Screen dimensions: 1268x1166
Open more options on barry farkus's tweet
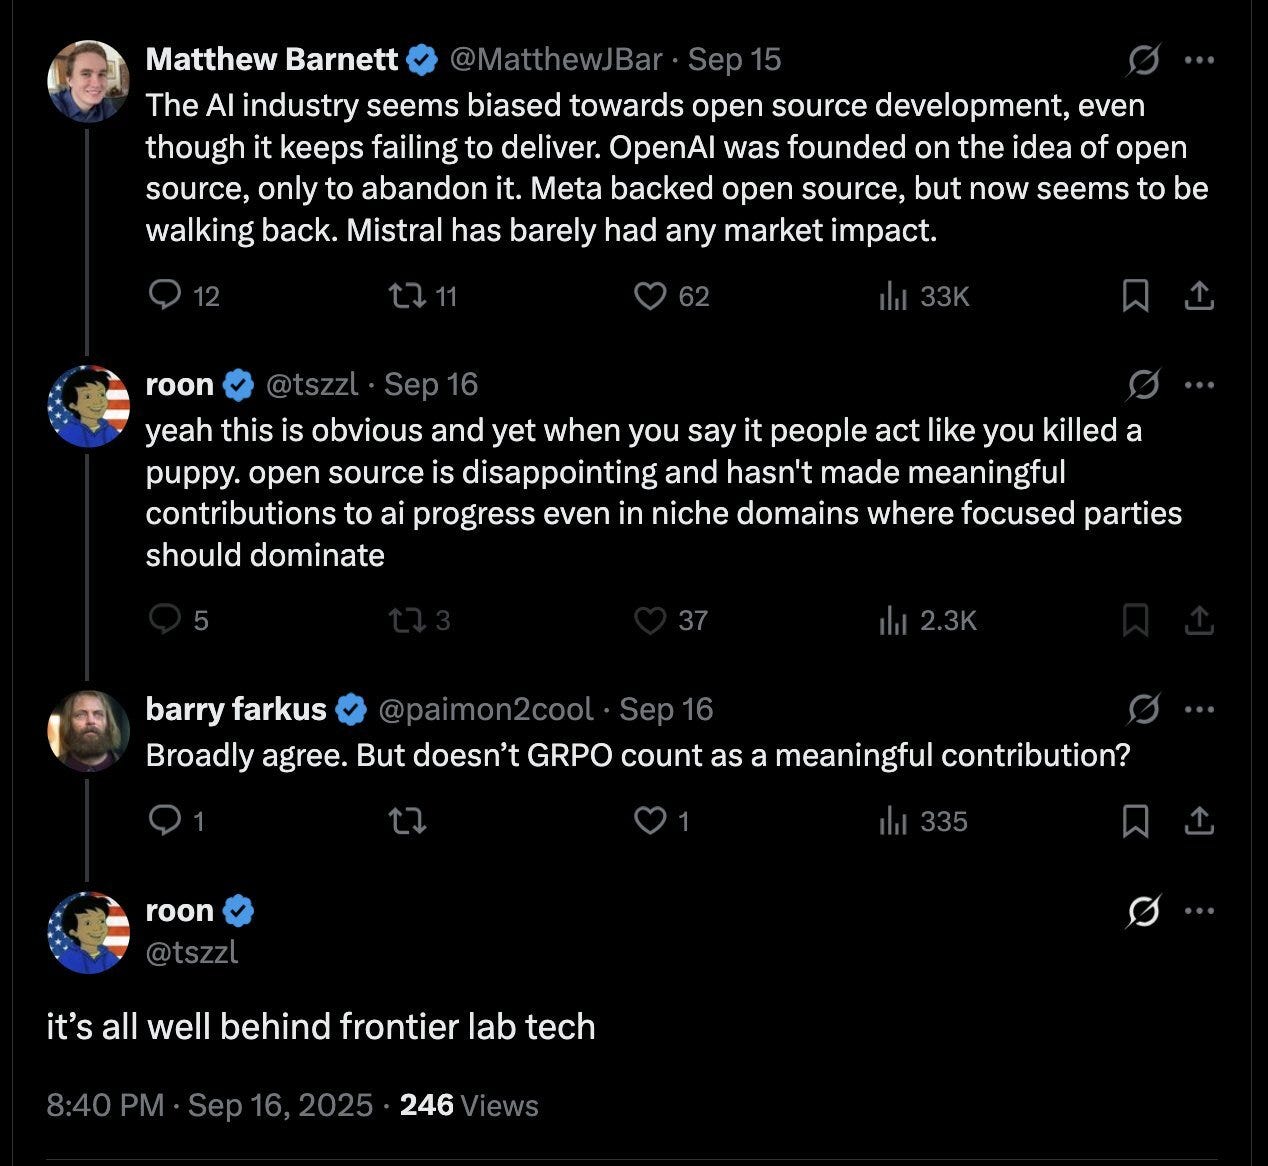1199,710
